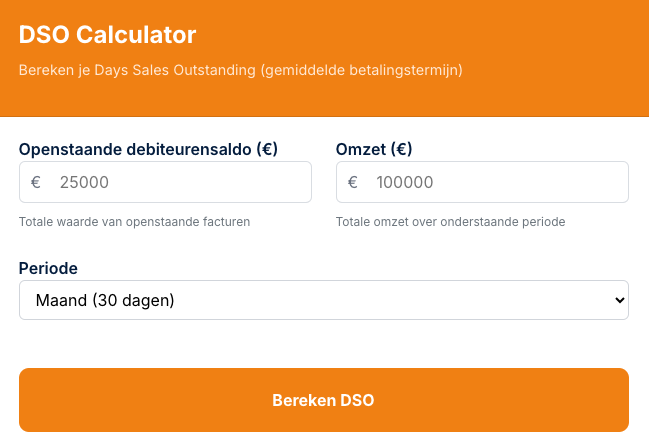The height and width of the screenshot is (443, 649).
Task: Select the 'Maand (30 dagen)' option text
Action: (x=105, y=300)
